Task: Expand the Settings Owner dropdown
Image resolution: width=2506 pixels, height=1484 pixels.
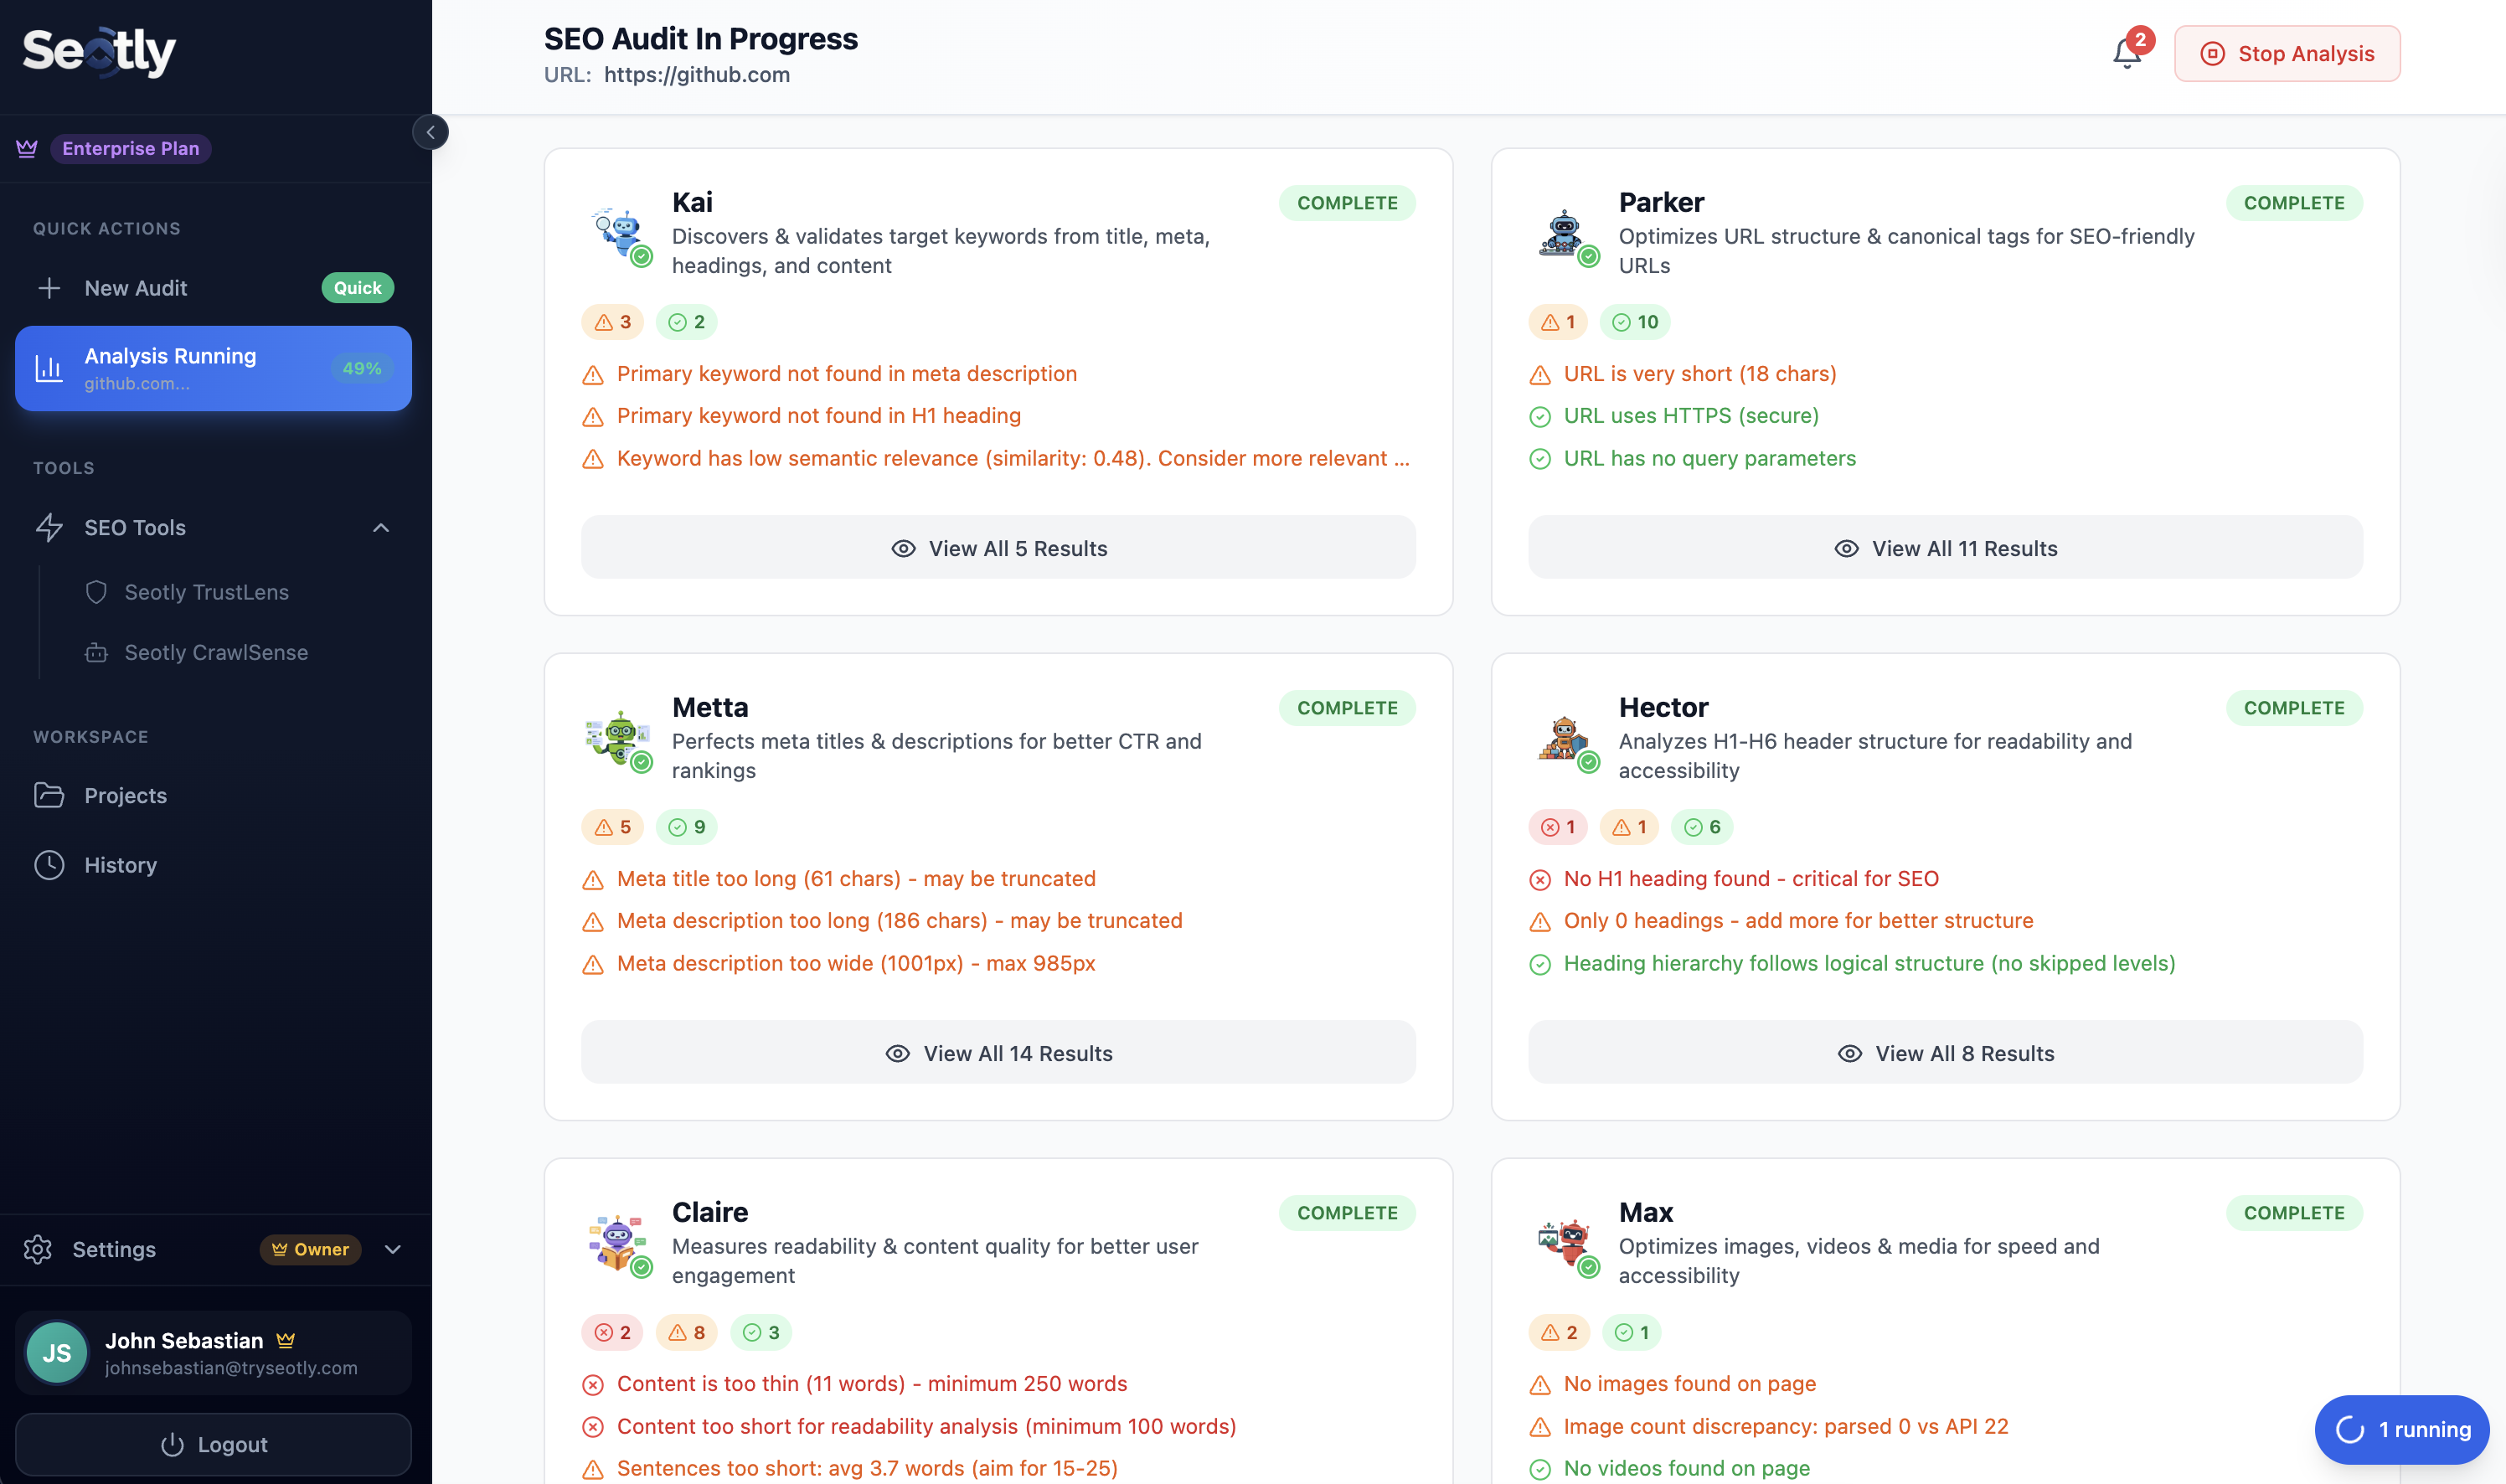Action: tap(393, 1249)
